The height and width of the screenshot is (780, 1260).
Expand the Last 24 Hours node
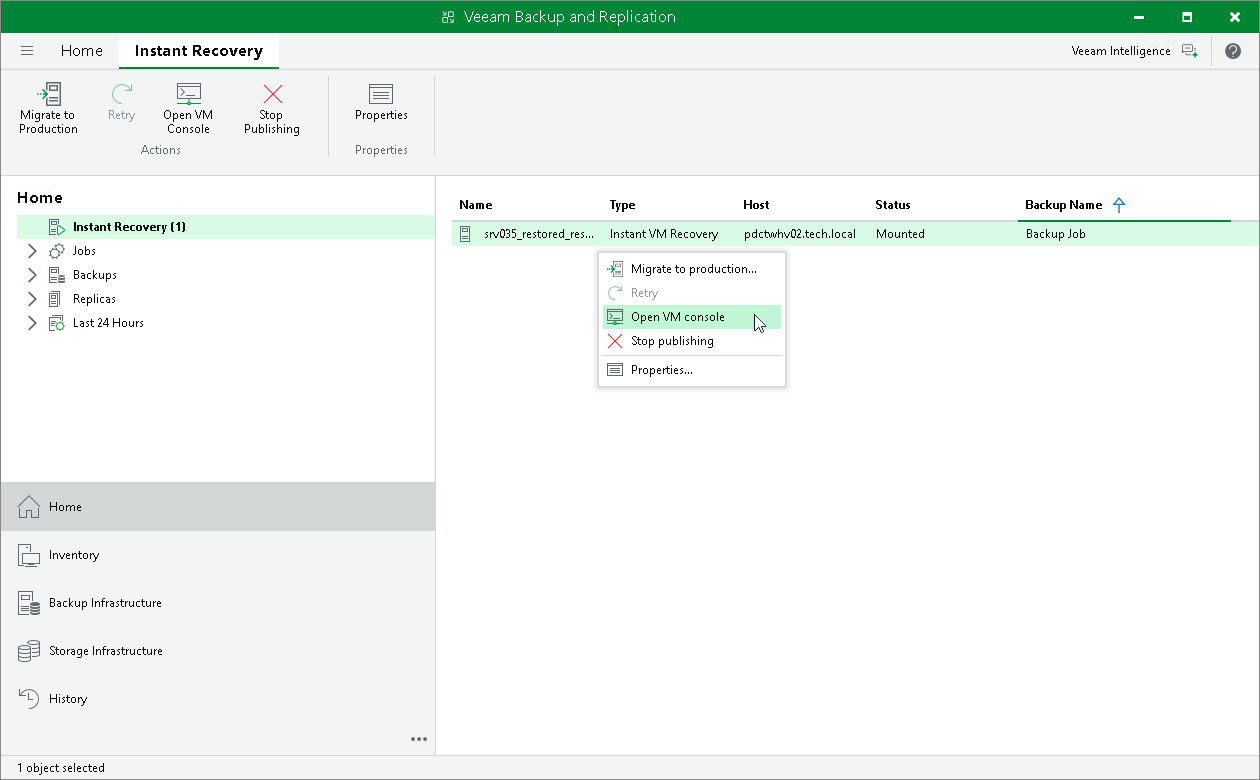[x=31, y=323]
